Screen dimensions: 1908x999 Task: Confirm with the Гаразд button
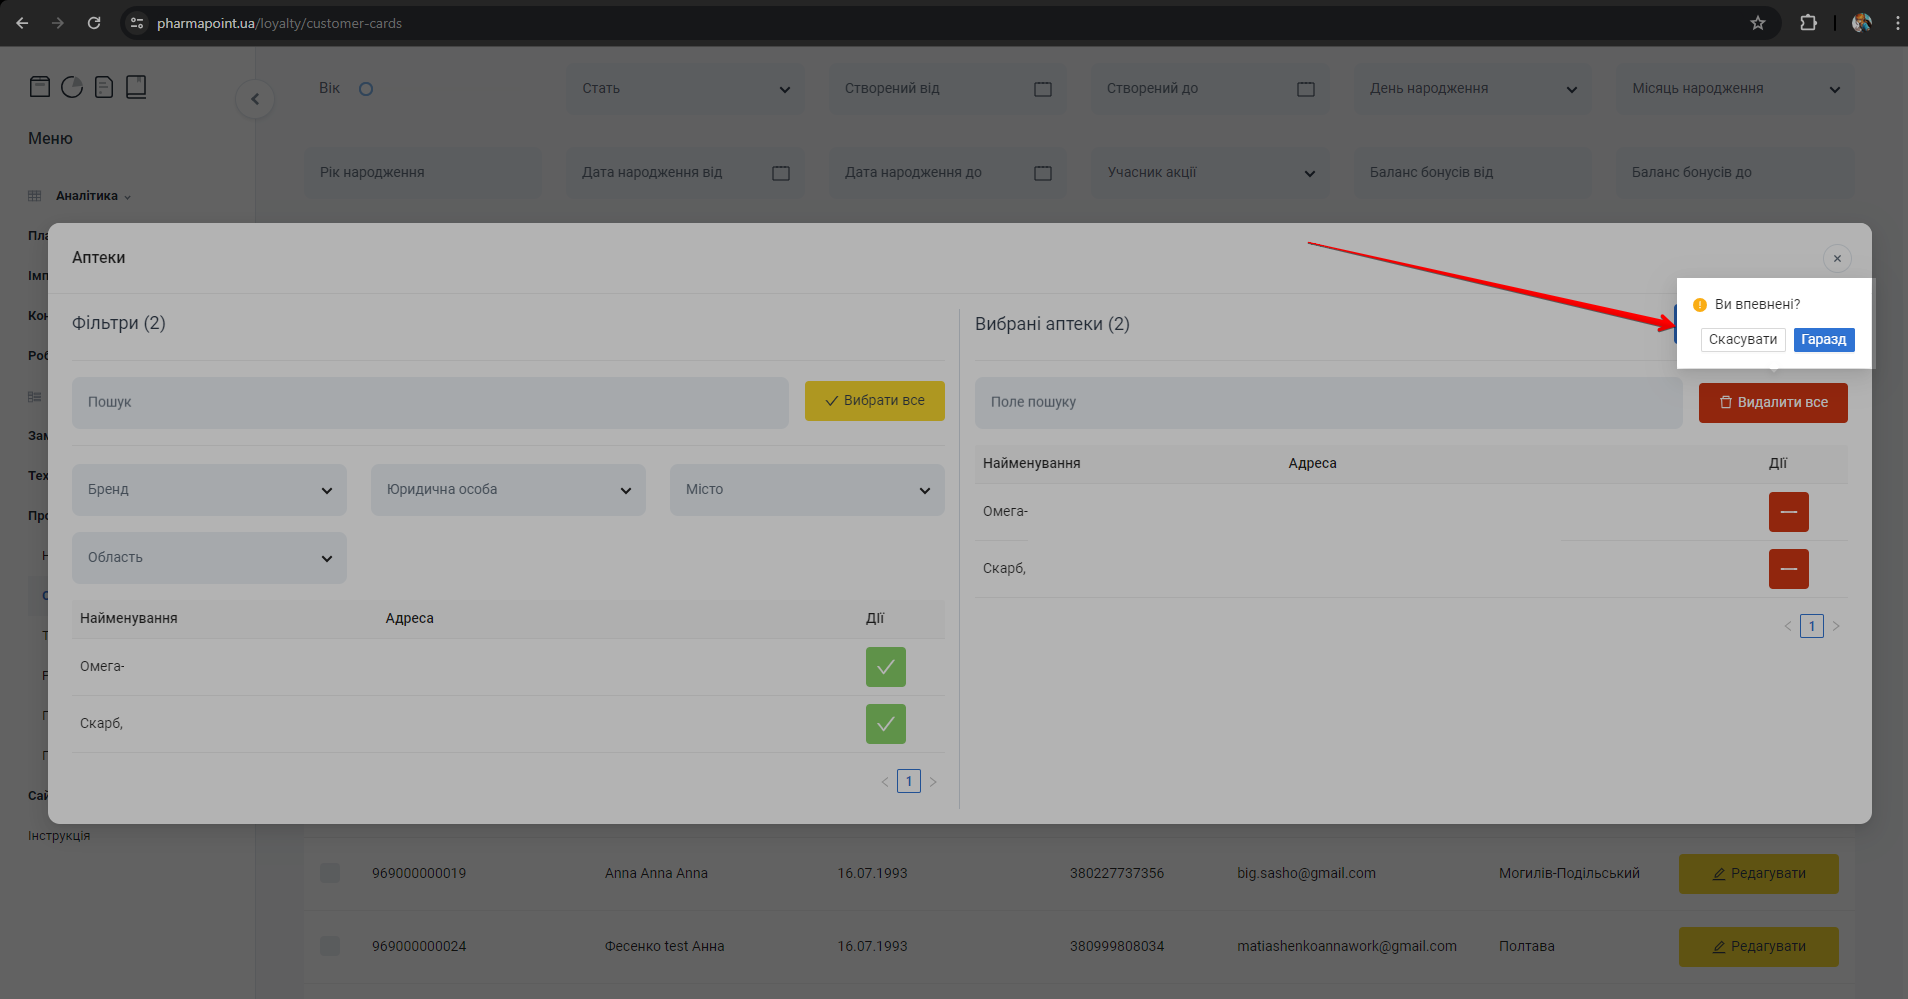coord(1823,340)
